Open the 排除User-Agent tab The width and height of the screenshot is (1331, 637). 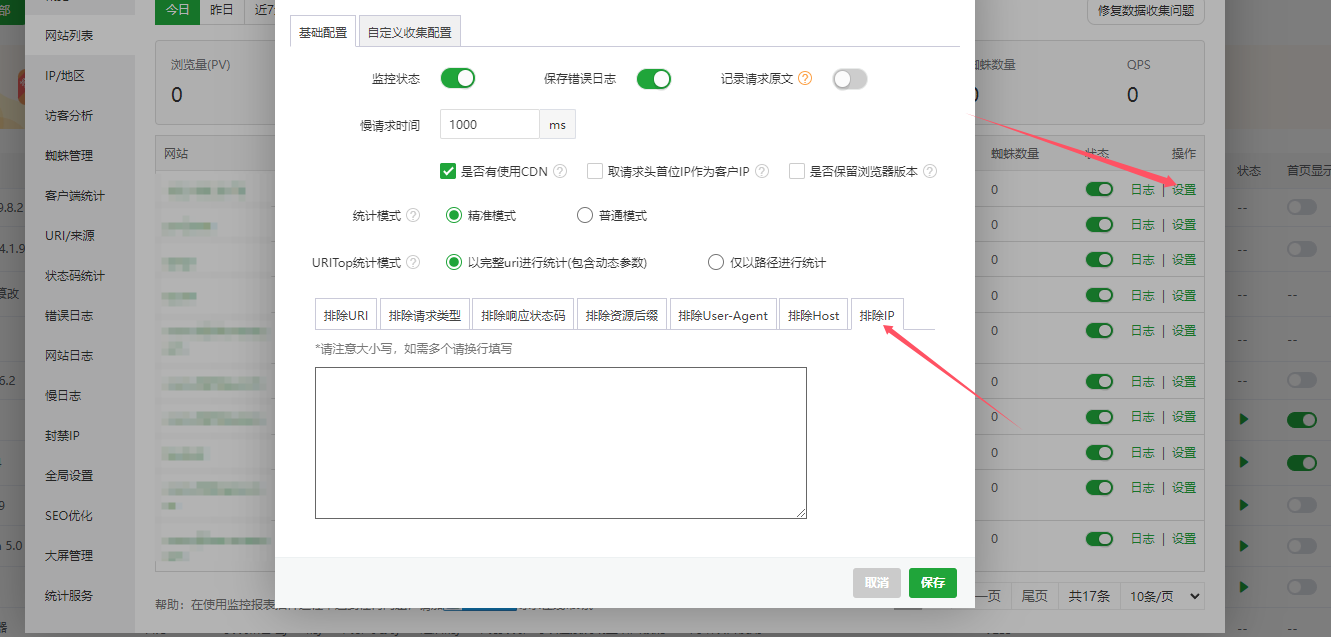[723, 315]
